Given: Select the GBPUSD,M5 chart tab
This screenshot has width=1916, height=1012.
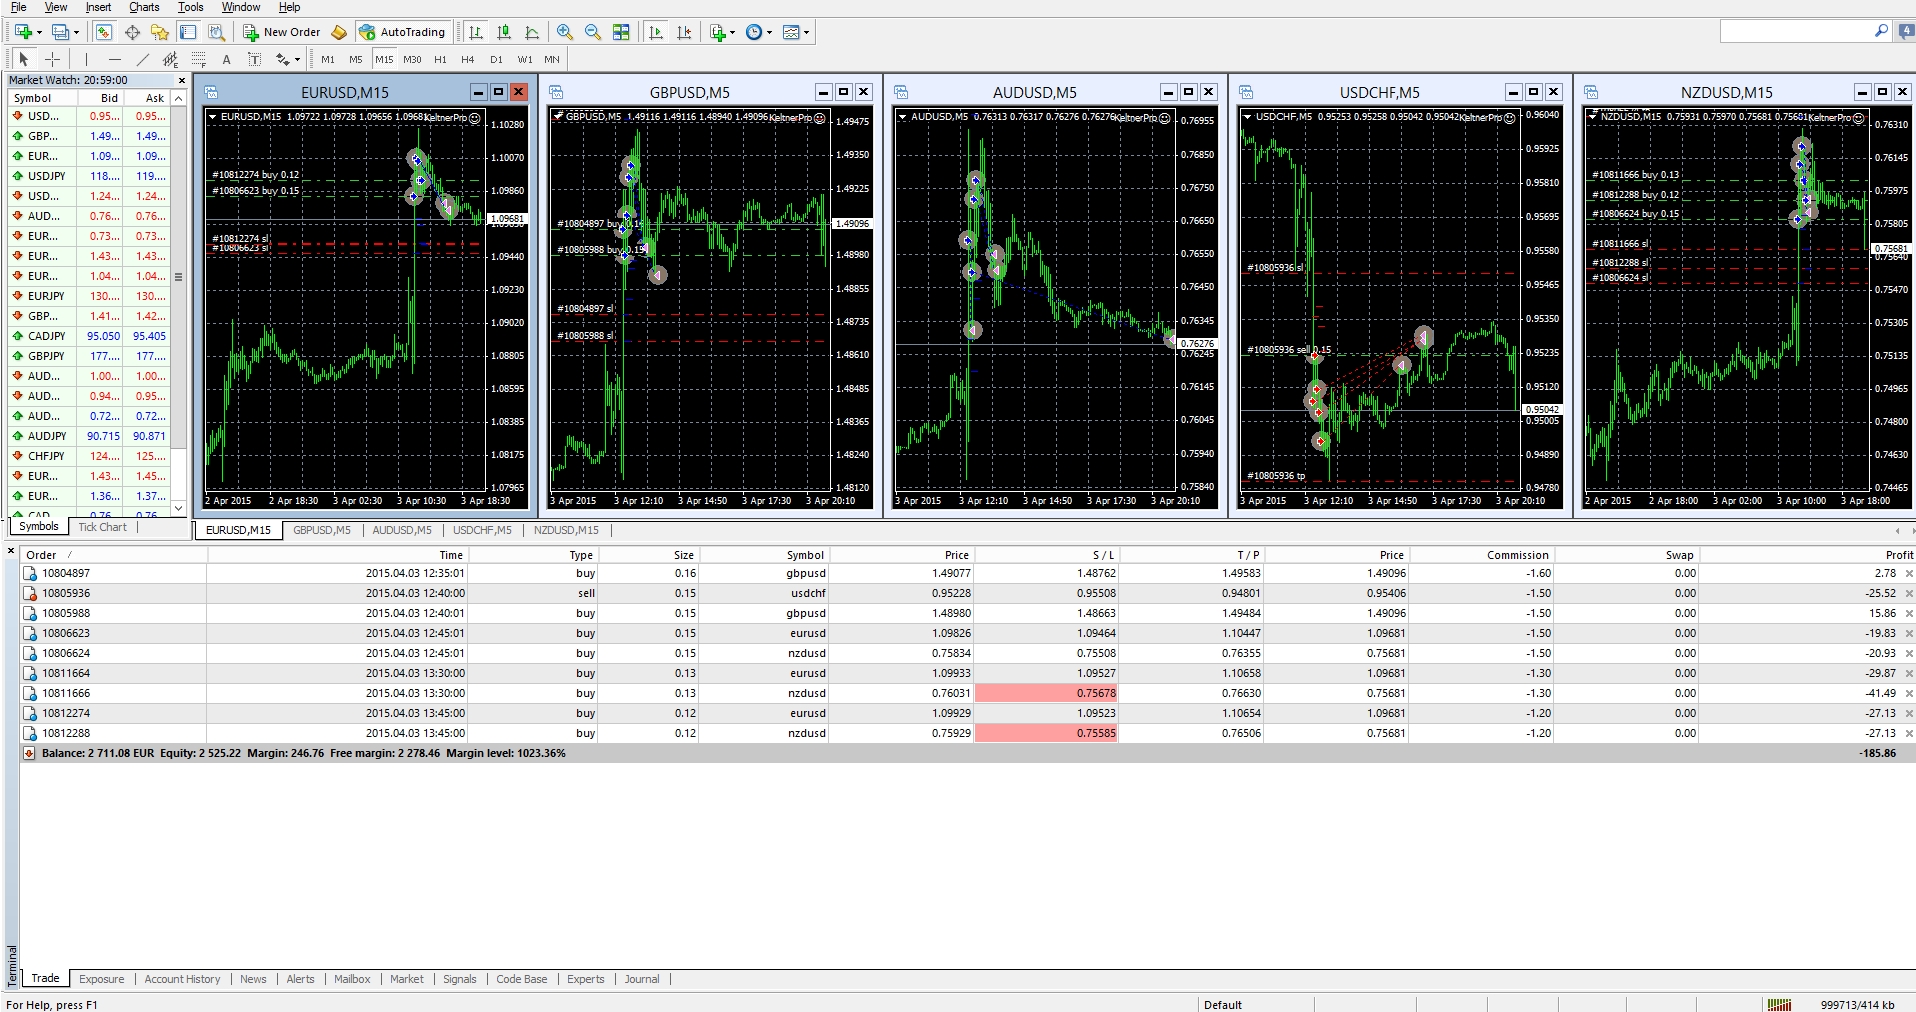Looking at the screenshot, I should click(x=321, y=530).
